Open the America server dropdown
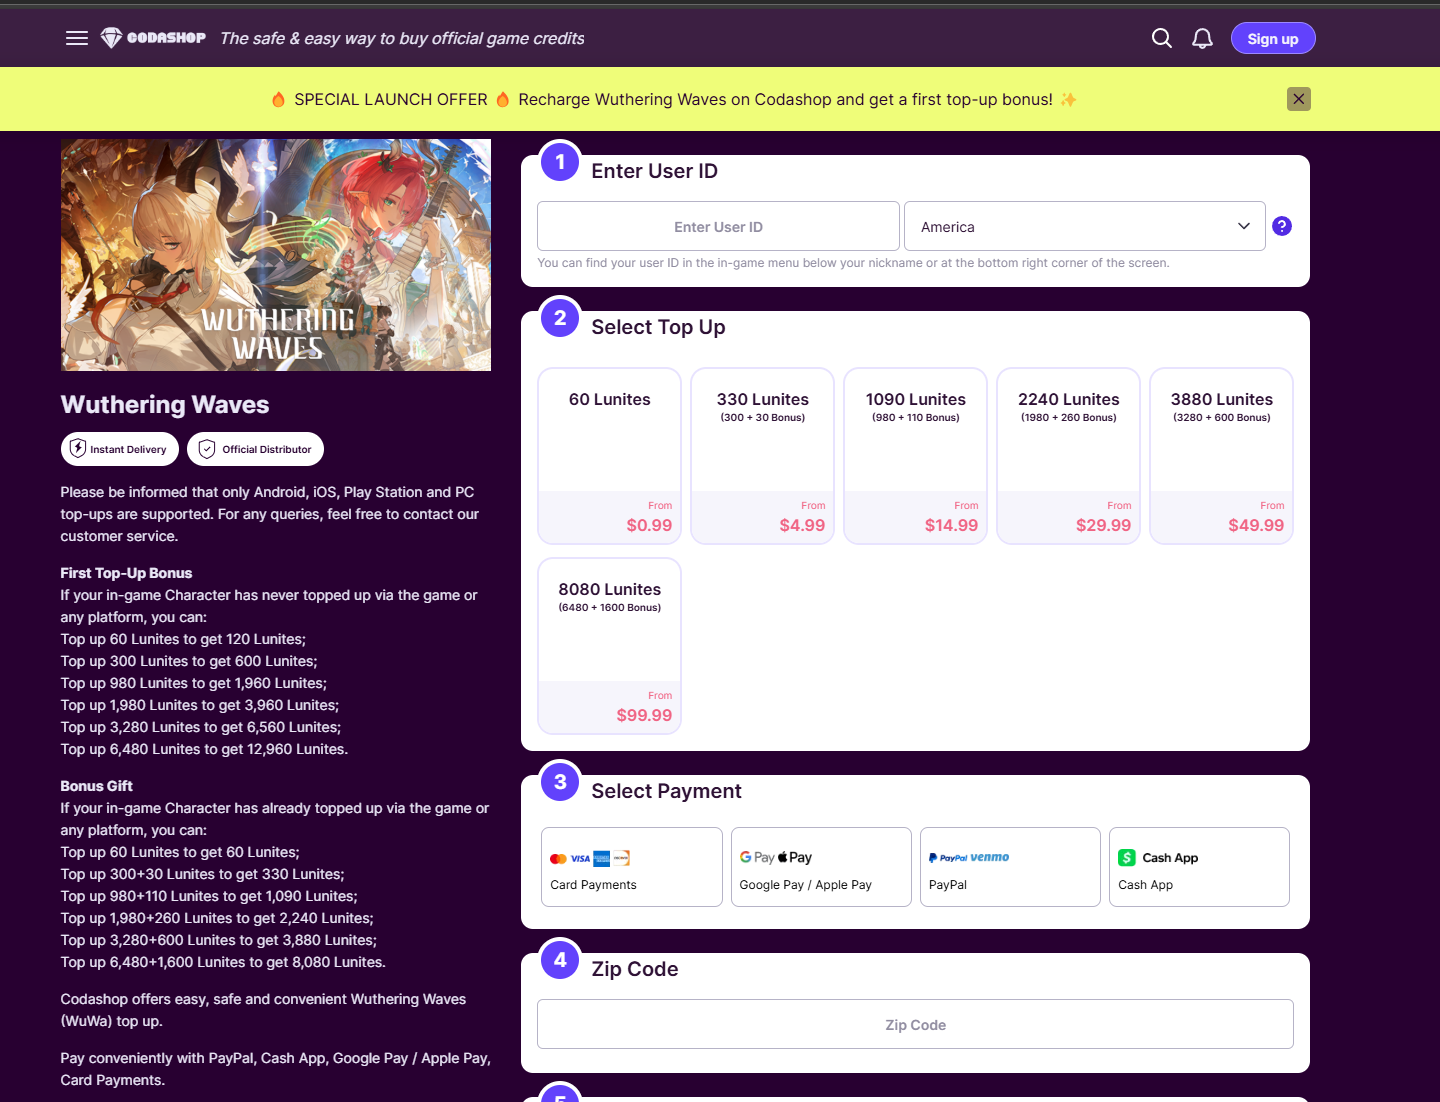The width and height of the screenshot is (1440, 1102). click(1085, 226)
